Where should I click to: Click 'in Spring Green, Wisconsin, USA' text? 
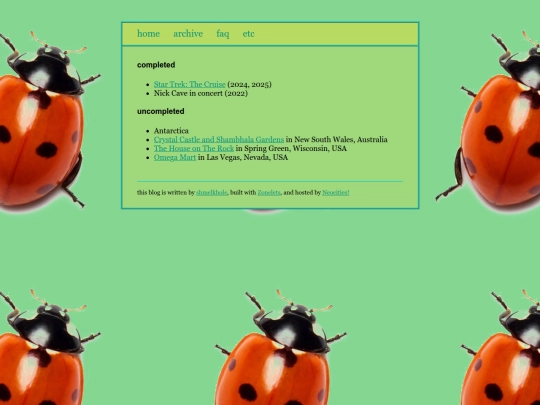pyautogui.click(x=291, y=148)
